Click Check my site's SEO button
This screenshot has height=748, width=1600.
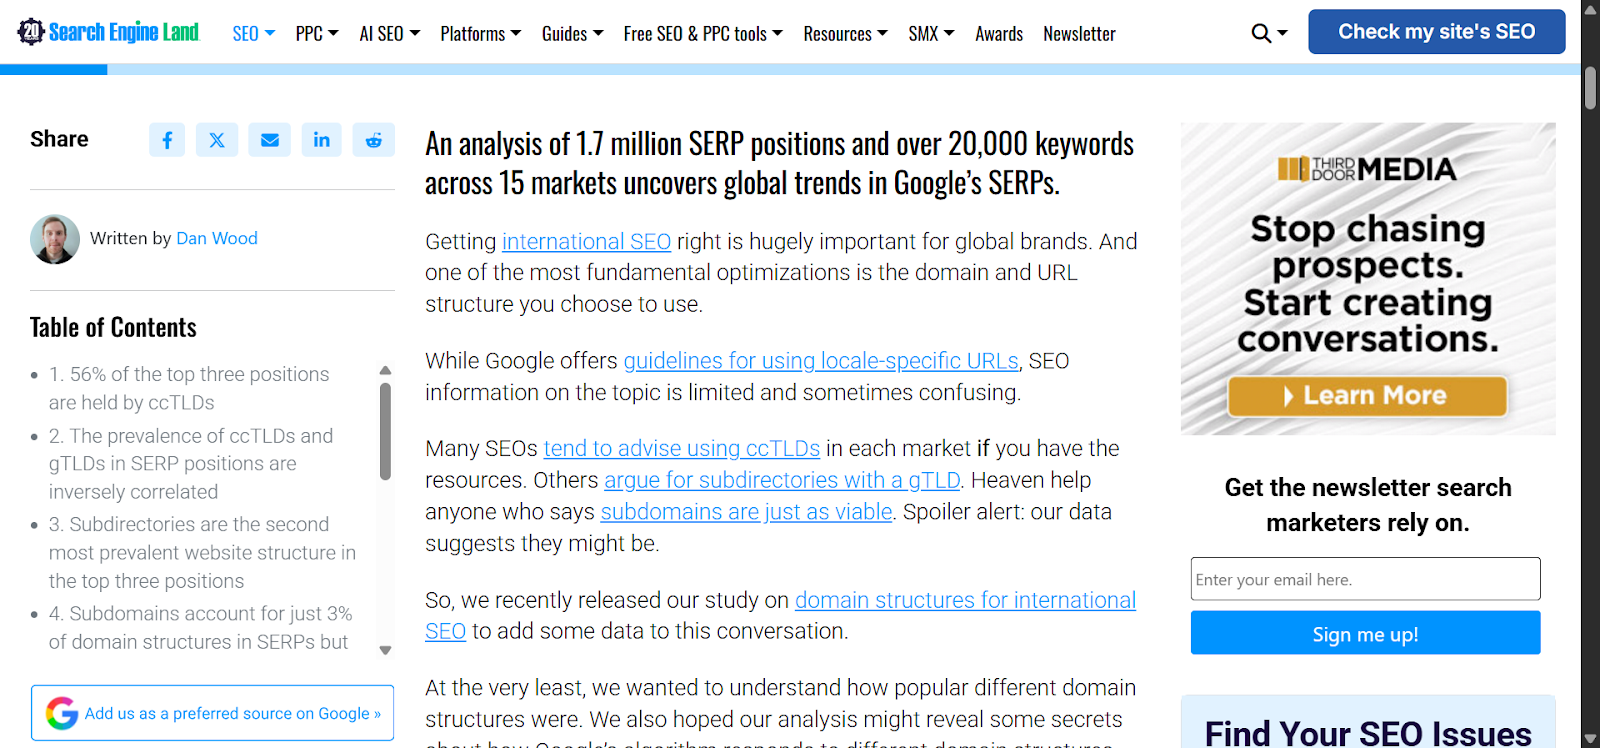(x=1437, y=32)
